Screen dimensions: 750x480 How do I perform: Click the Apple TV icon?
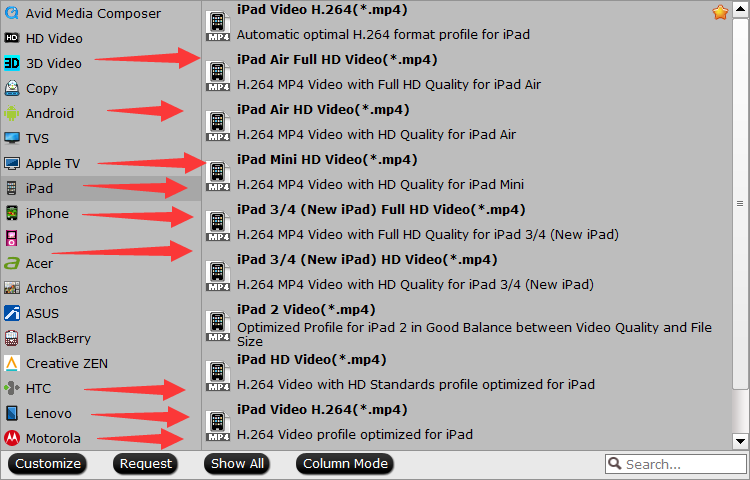tap(12, 163)
